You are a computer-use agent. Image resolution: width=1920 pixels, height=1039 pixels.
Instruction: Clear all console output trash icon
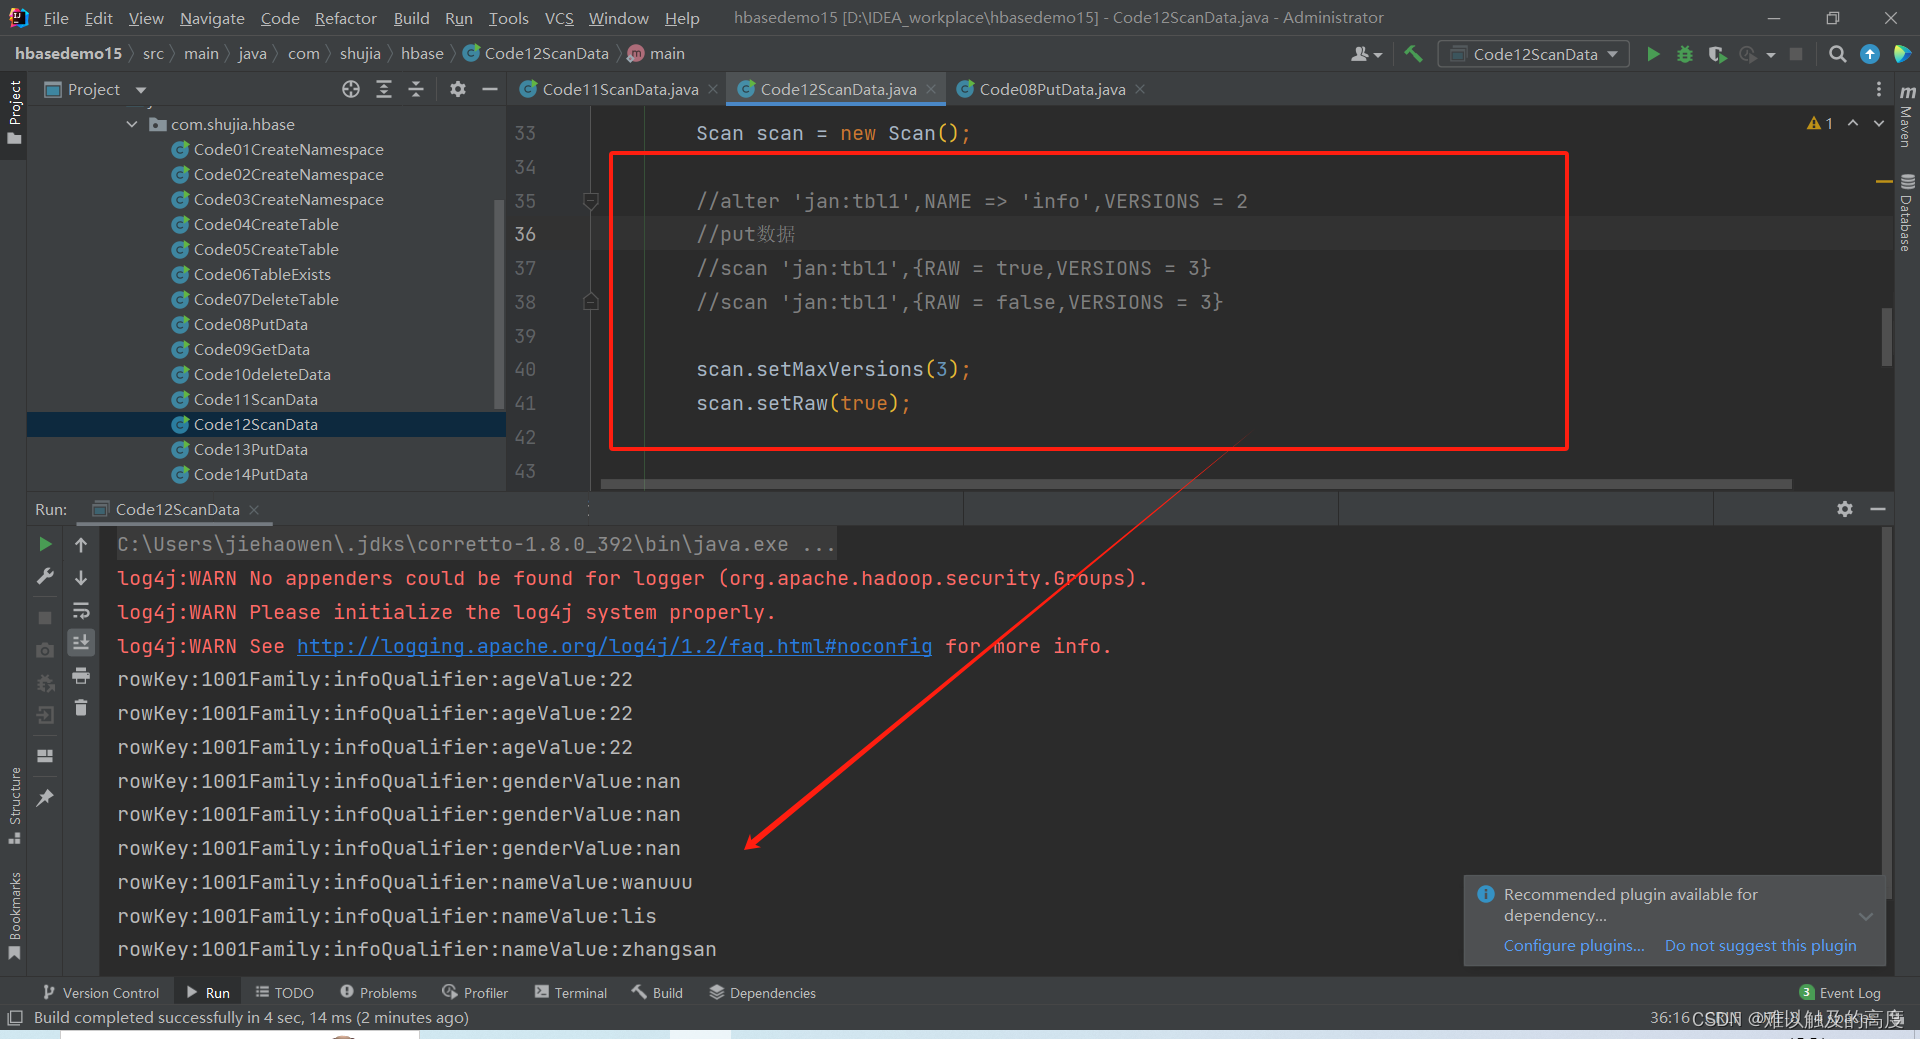coord(81,708)
